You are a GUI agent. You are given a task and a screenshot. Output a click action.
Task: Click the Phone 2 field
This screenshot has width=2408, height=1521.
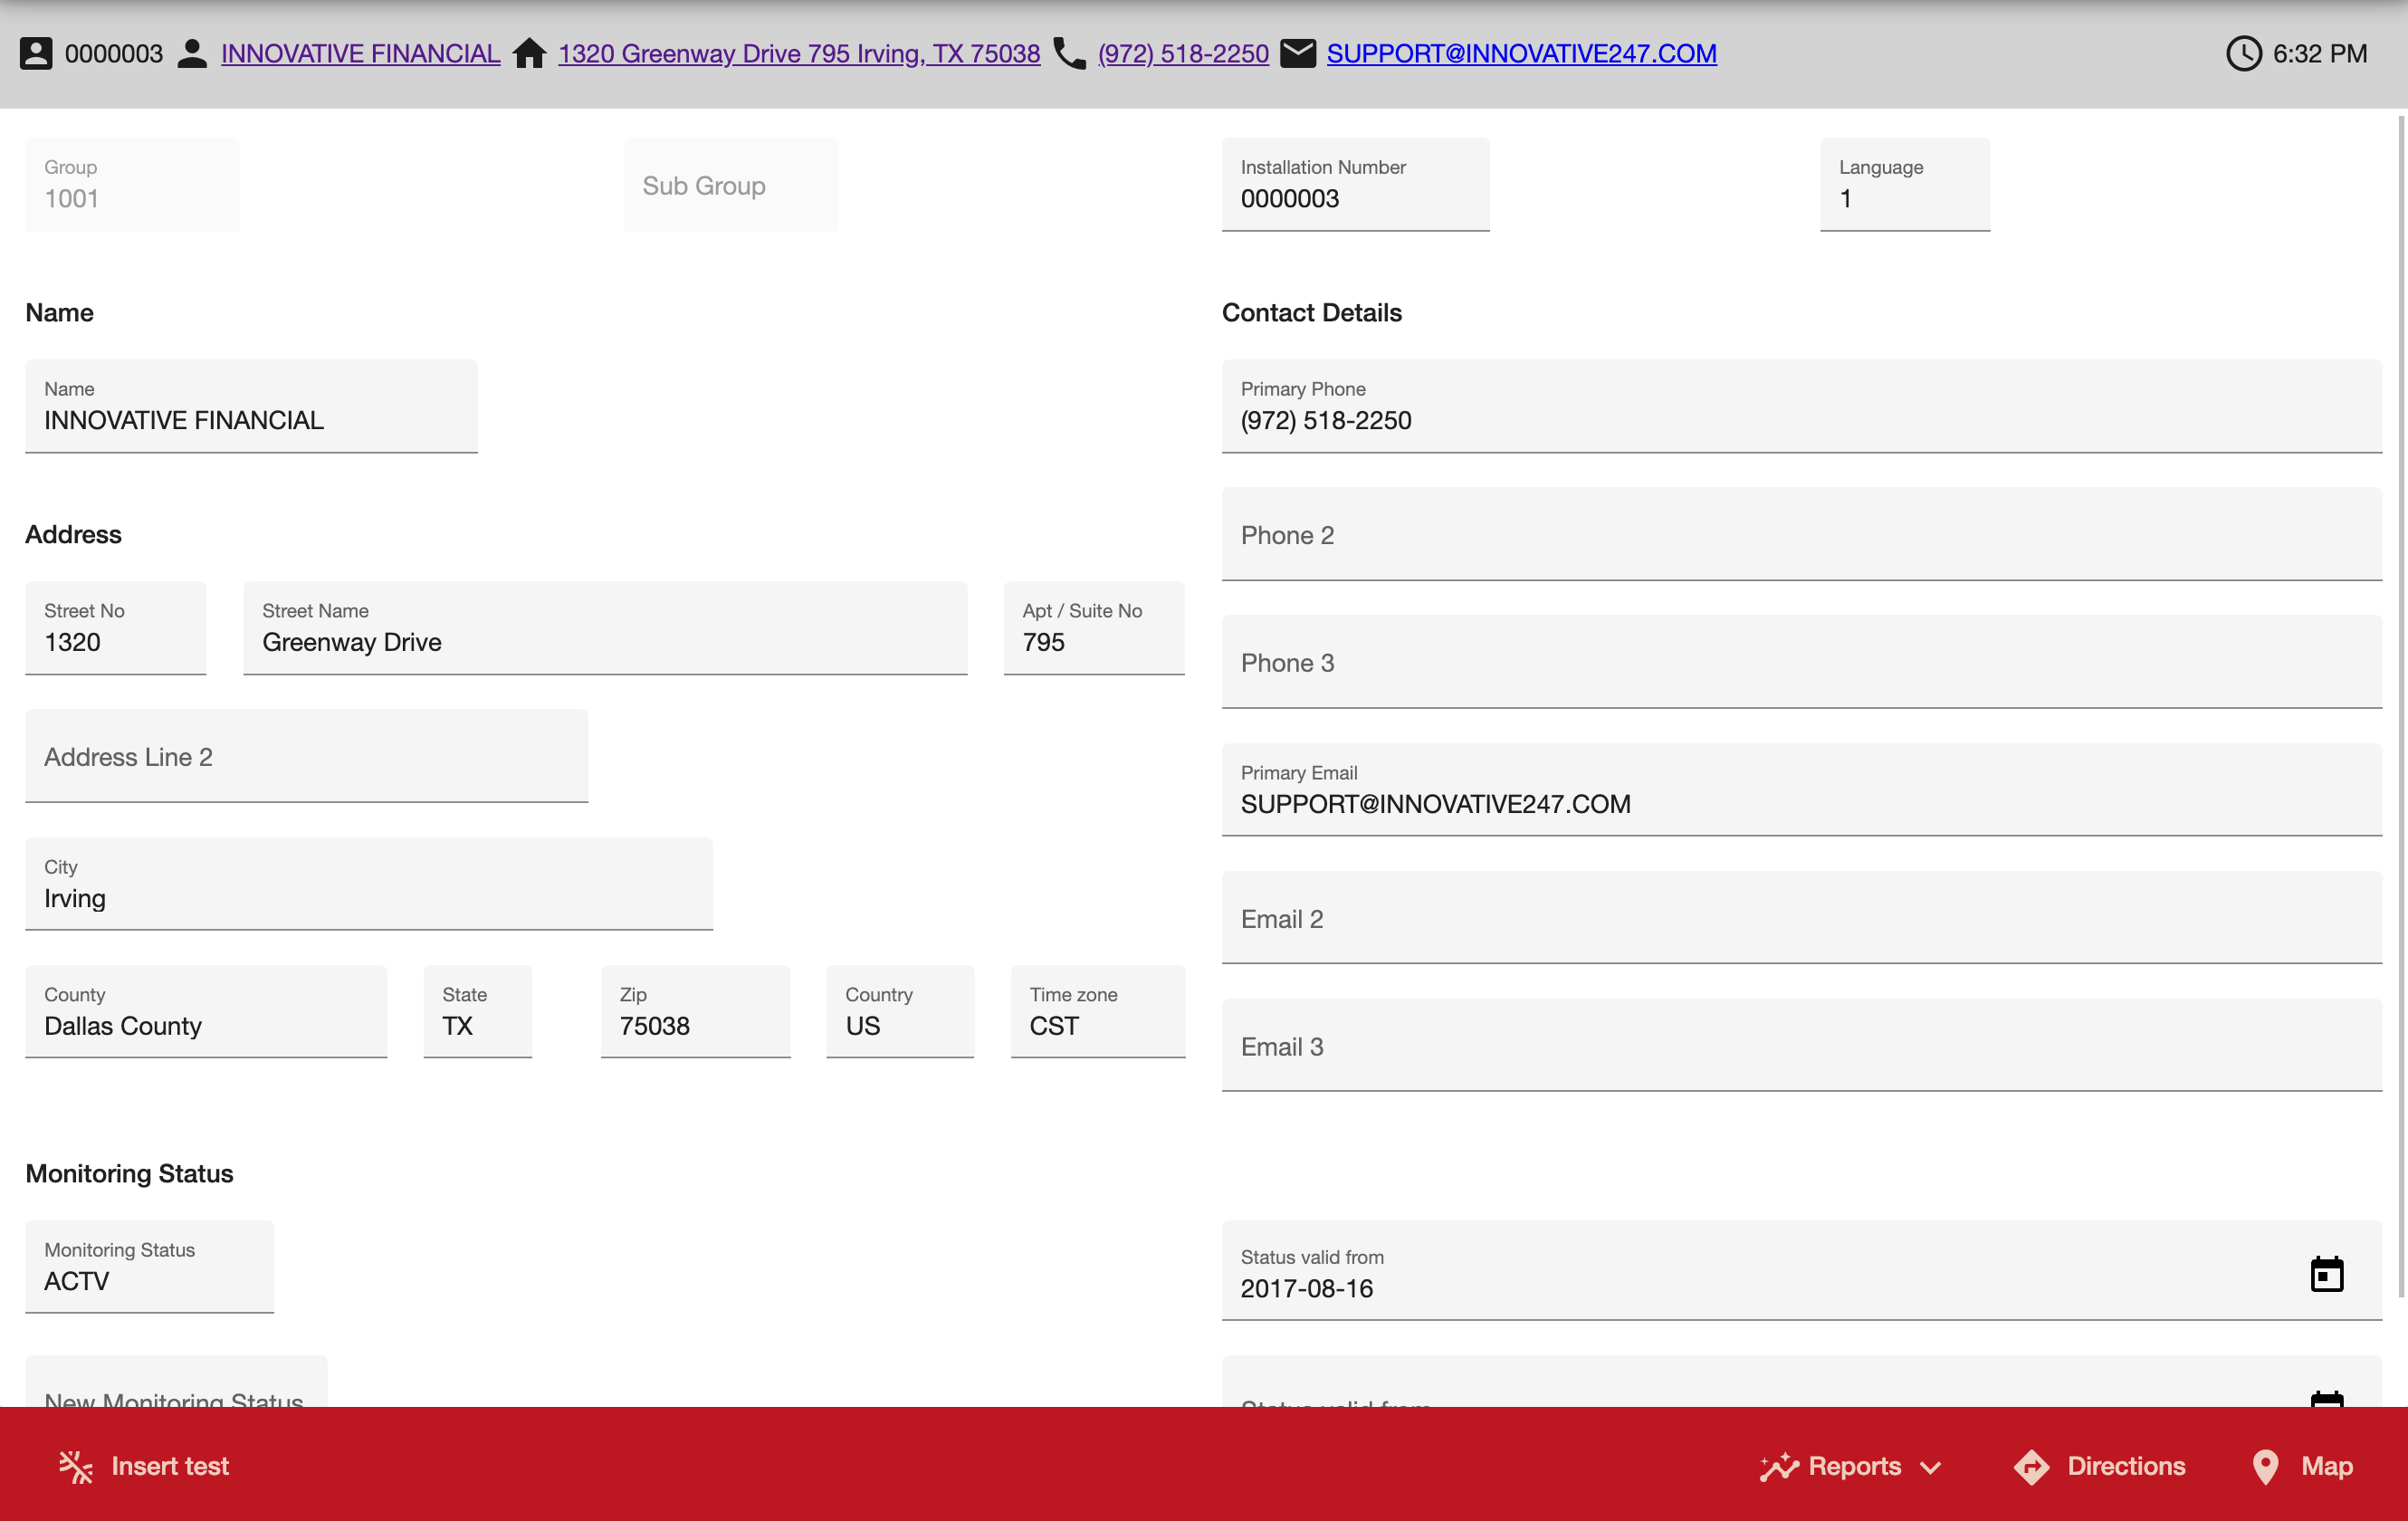click(1802, 534)
